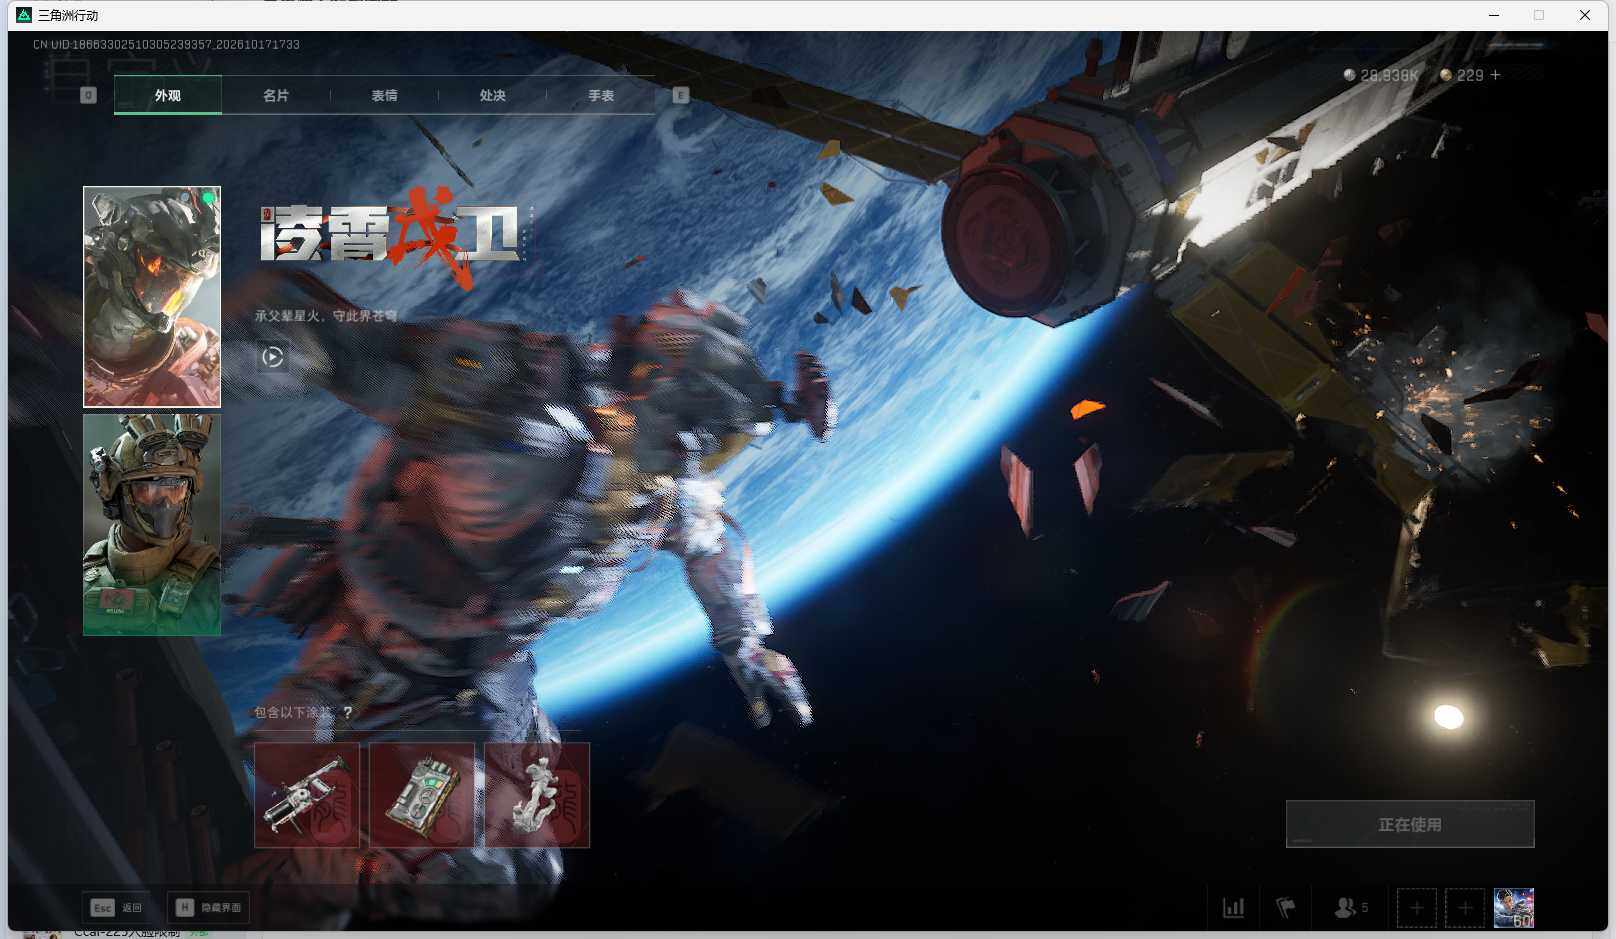Click the 229 currency balance
The height and width of the screenshot is (939, 1616).
[1462, 75]
